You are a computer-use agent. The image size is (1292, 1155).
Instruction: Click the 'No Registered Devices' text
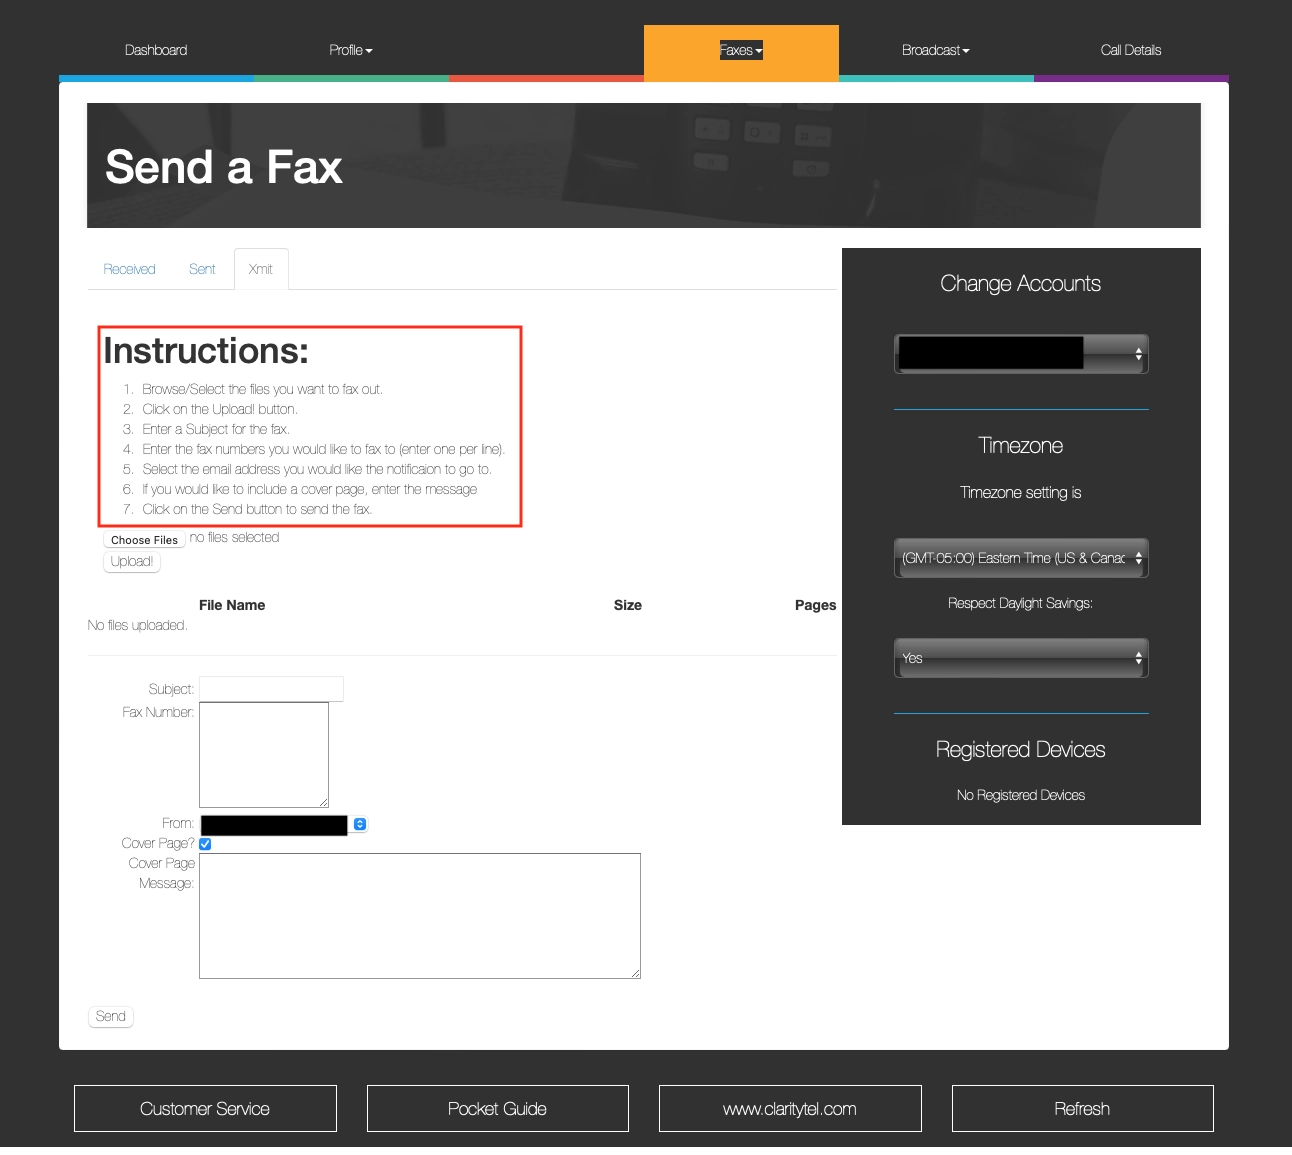1021,795
